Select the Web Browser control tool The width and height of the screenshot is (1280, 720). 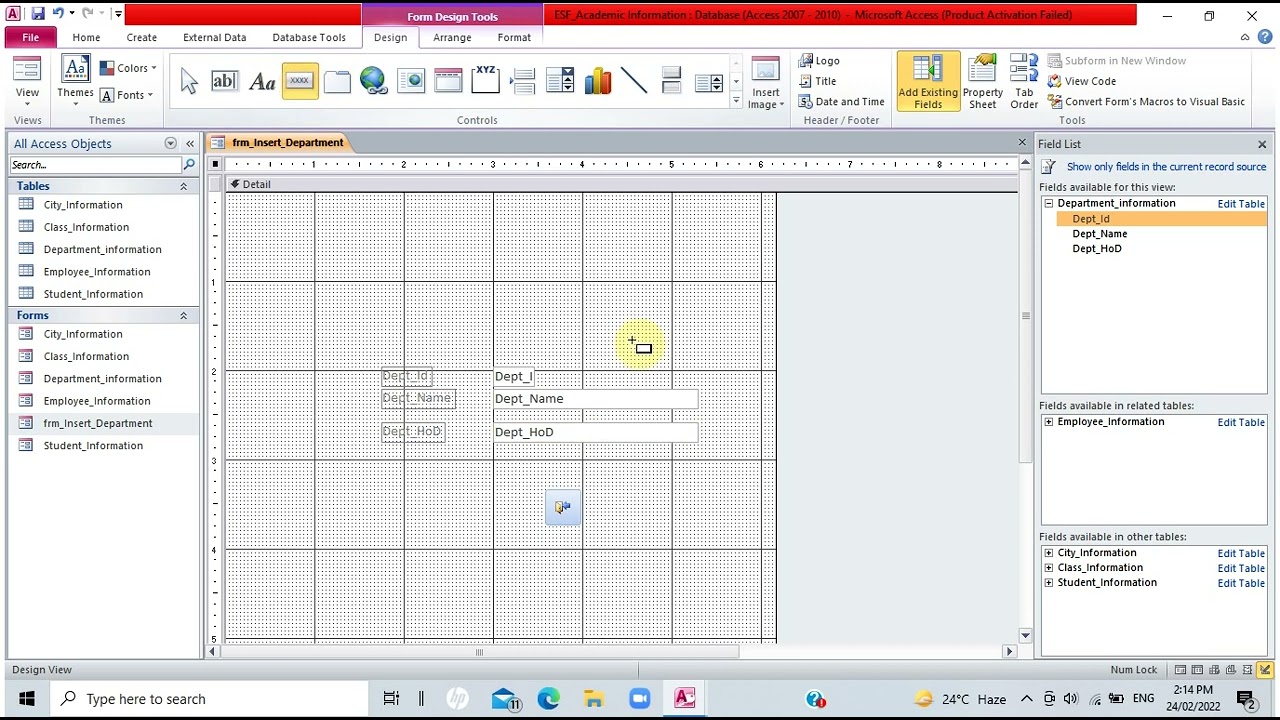[411, 82]
